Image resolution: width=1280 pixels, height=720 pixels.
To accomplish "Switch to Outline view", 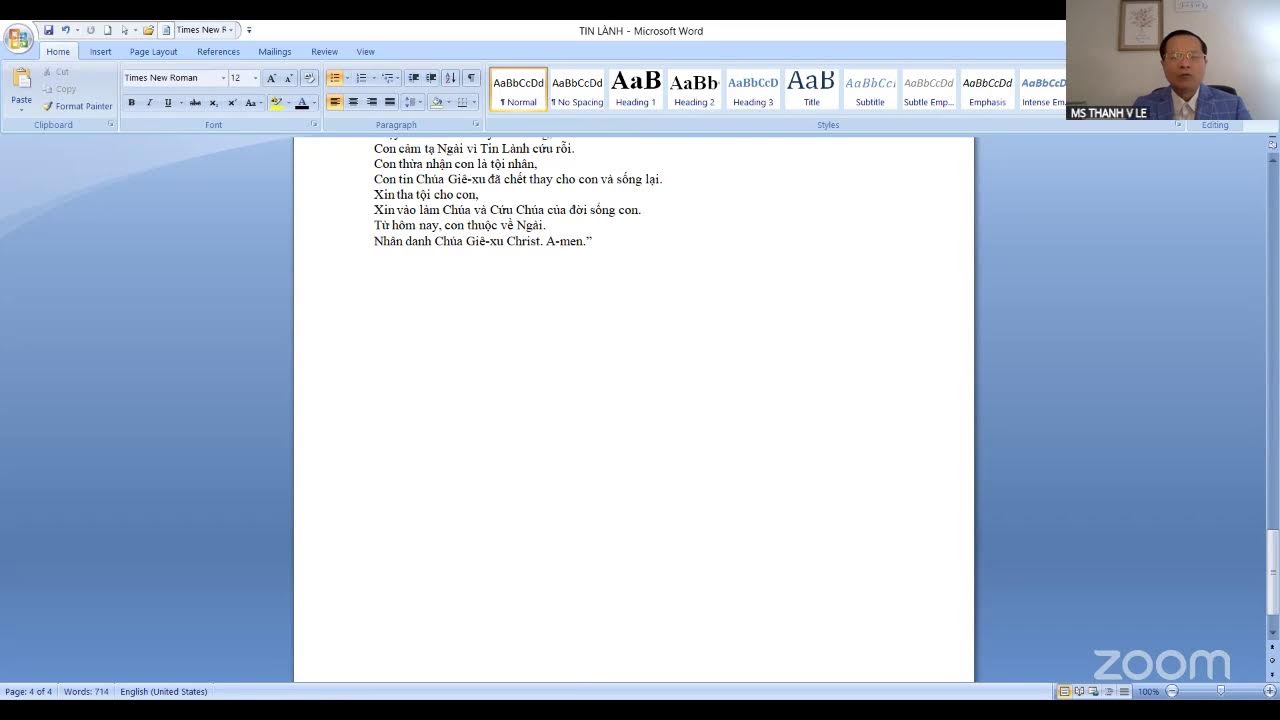I will 1109,691.
